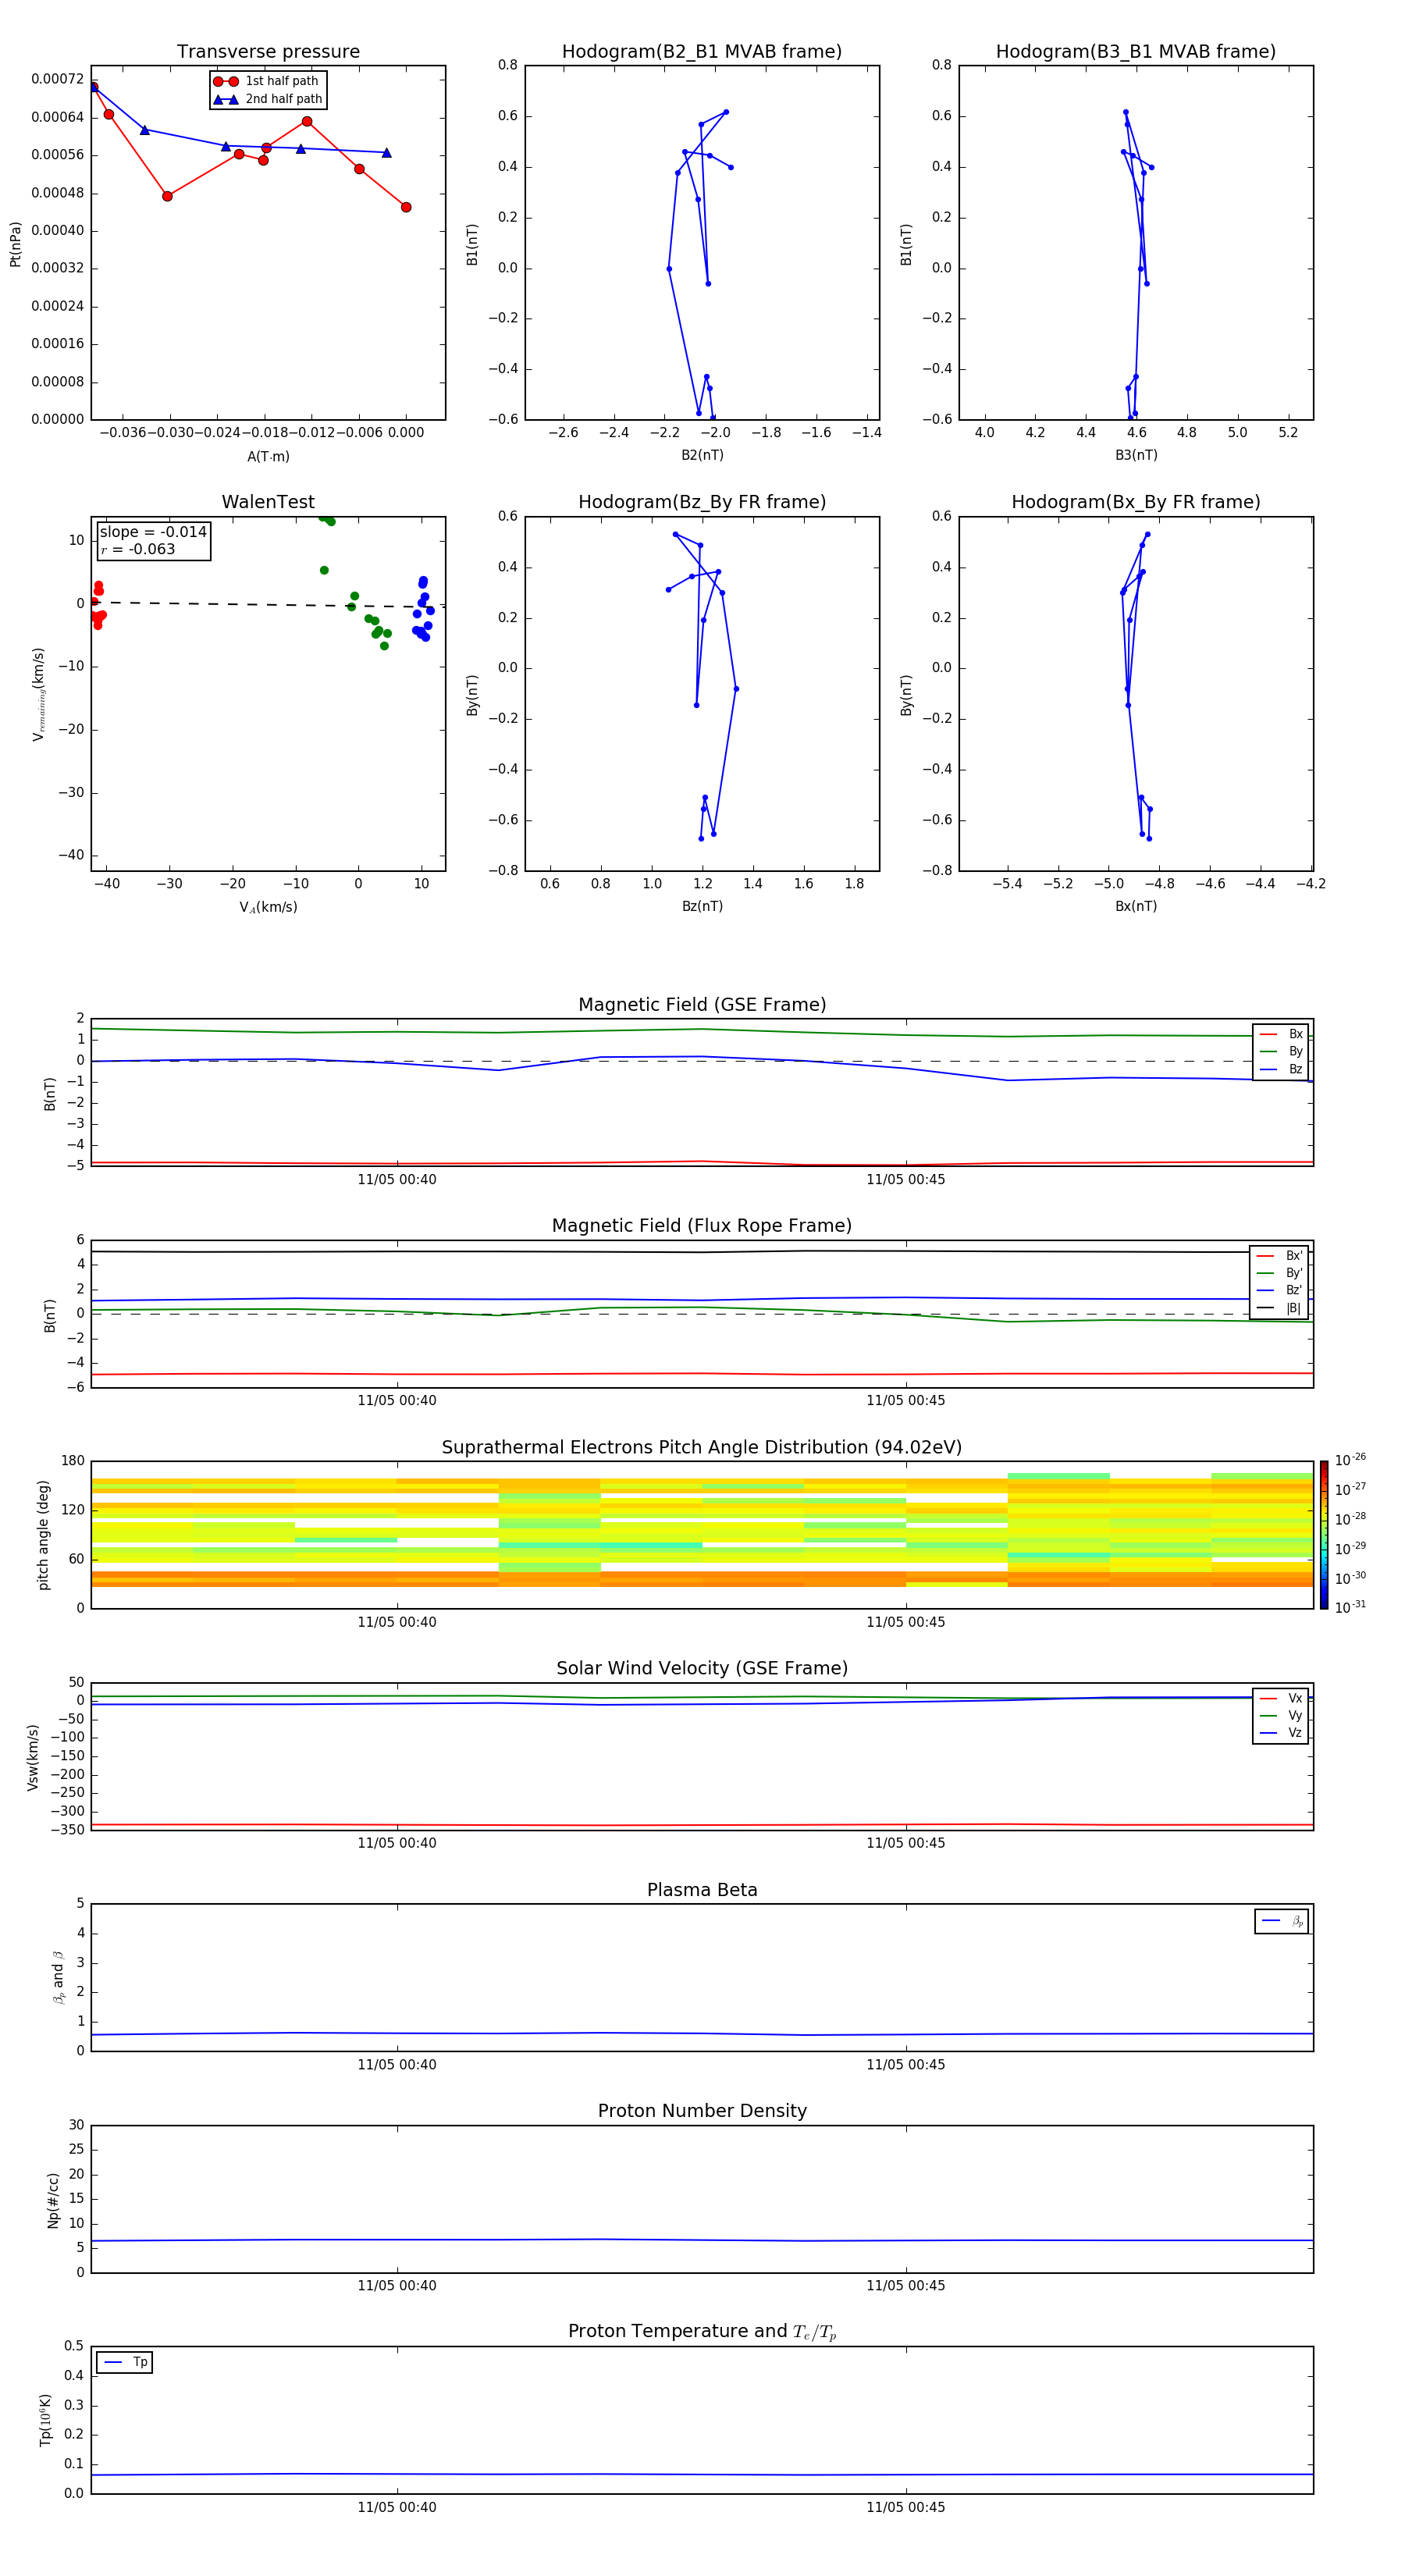The image size is (1405, 2576).
Task: Select the "WalenTest" plot title
Action: click(268, 502)
